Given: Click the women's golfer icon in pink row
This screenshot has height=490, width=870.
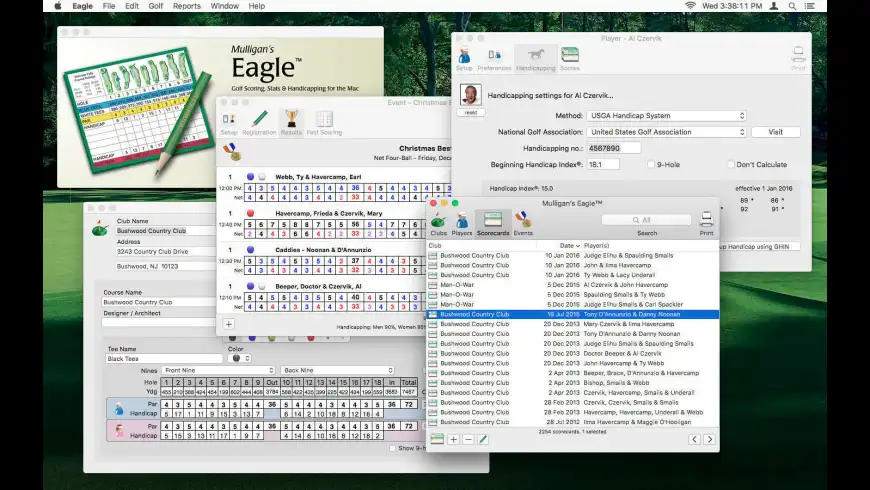Looking at the screenshot, I should 119,431.
